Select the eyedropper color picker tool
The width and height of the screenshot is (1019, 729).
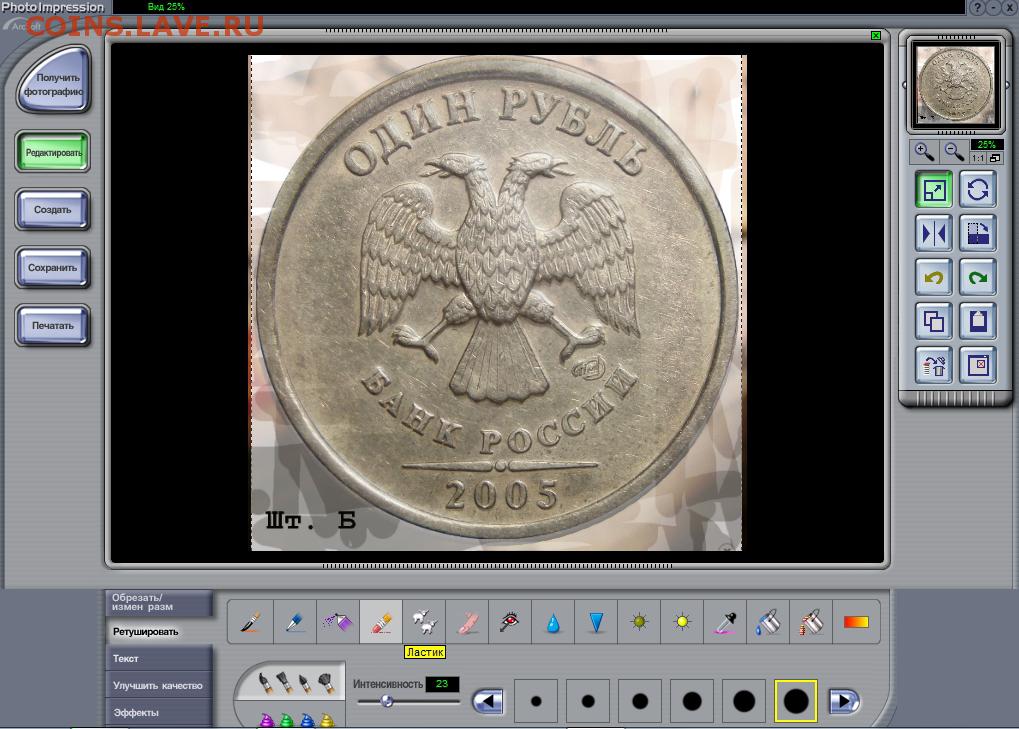[x=725, y=622]
